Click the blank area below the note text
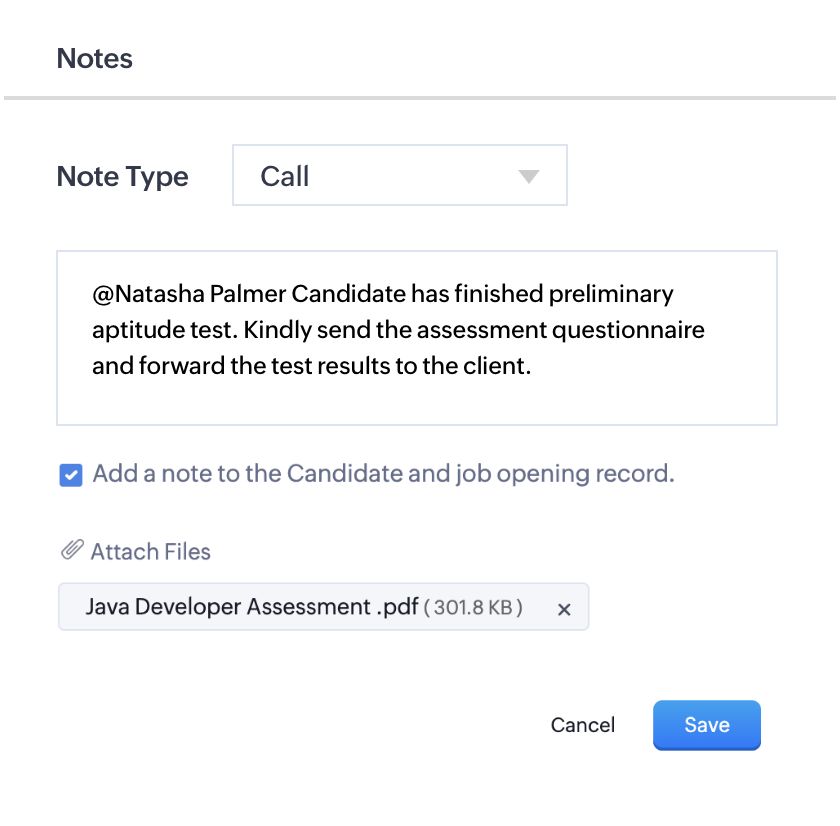Screen dimensions: 840x826 tap(416, 403)
